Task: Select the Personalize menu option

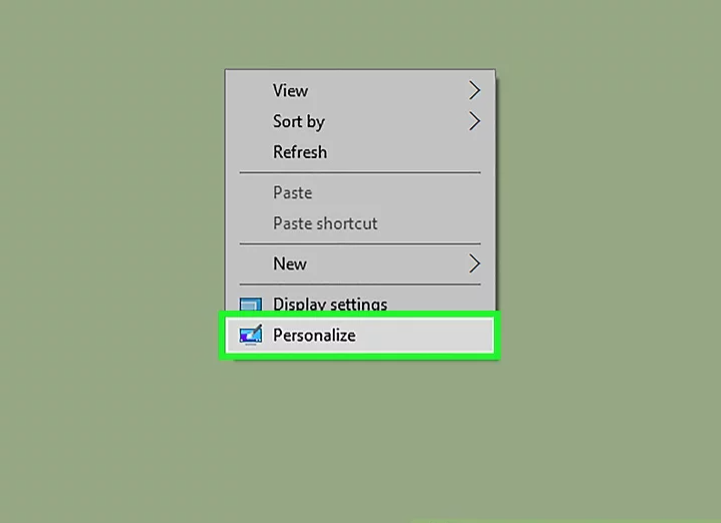Action: click(314, 335)
